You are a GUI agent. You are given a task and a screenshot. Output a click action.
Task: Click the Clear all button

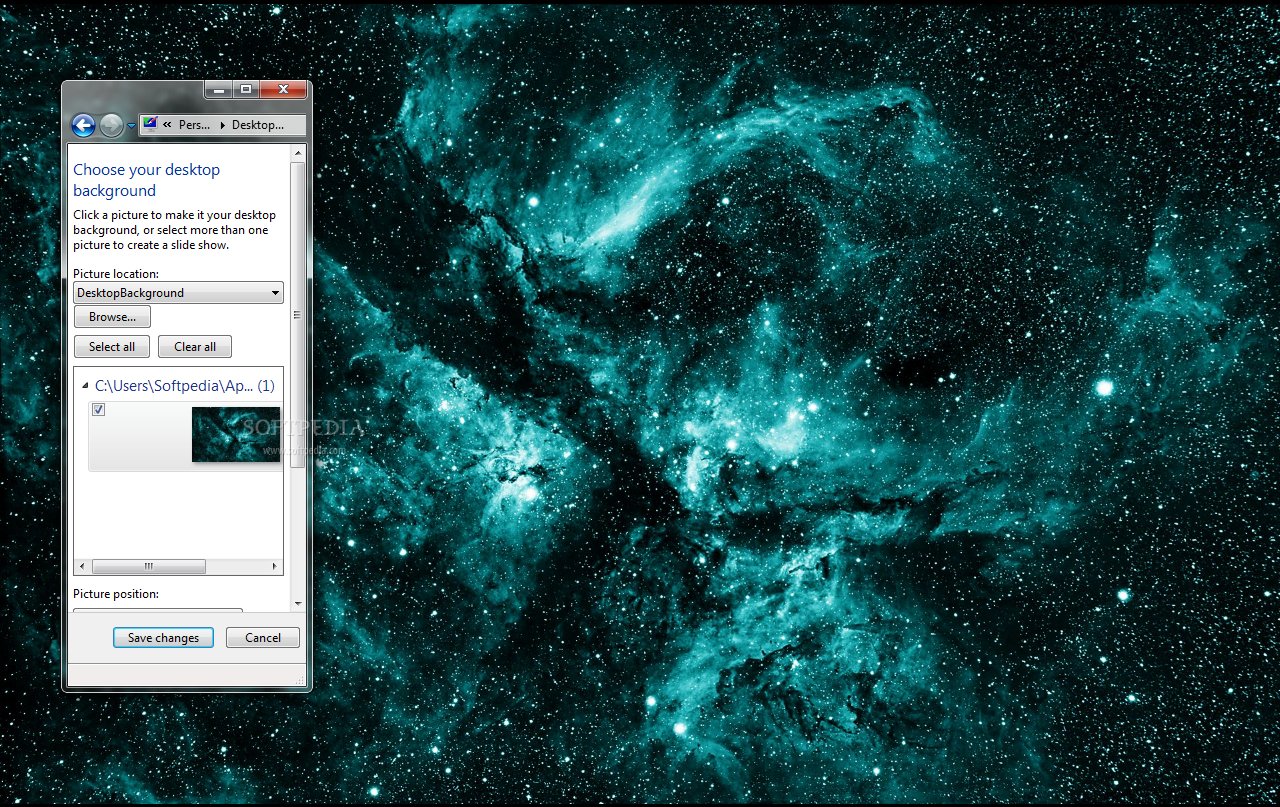[195, 347]
